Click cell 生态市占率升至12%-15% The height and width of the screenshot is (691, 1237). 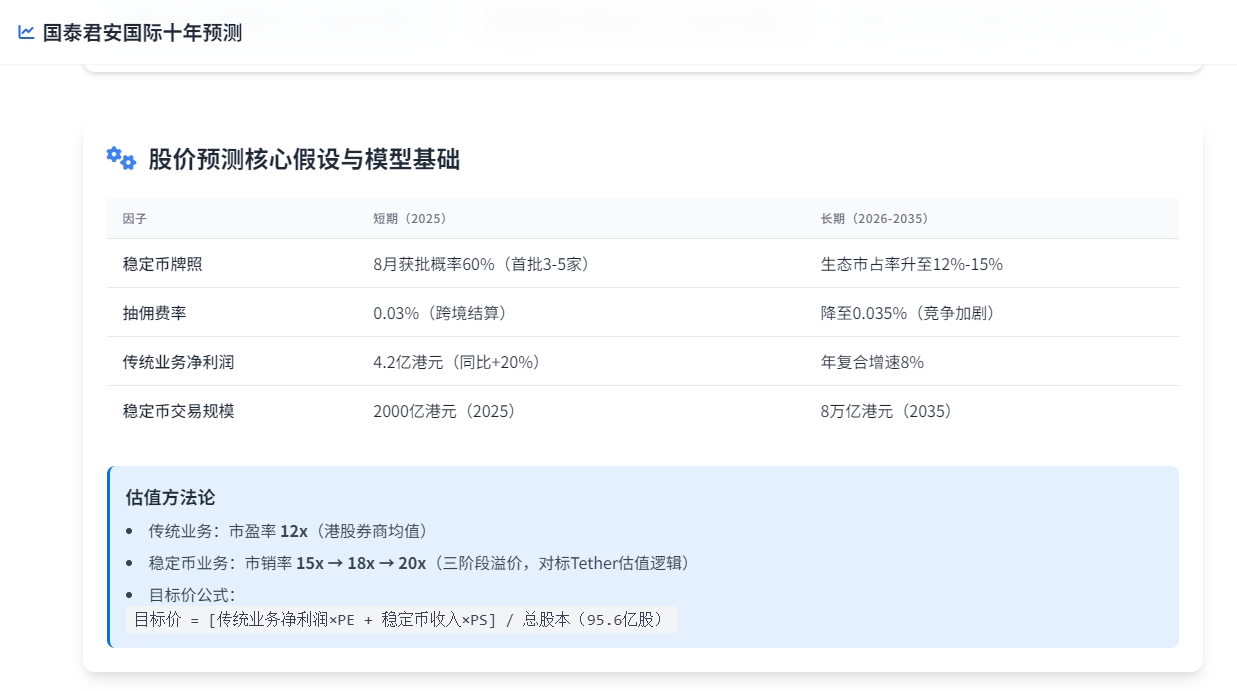[x=912, y=264]
